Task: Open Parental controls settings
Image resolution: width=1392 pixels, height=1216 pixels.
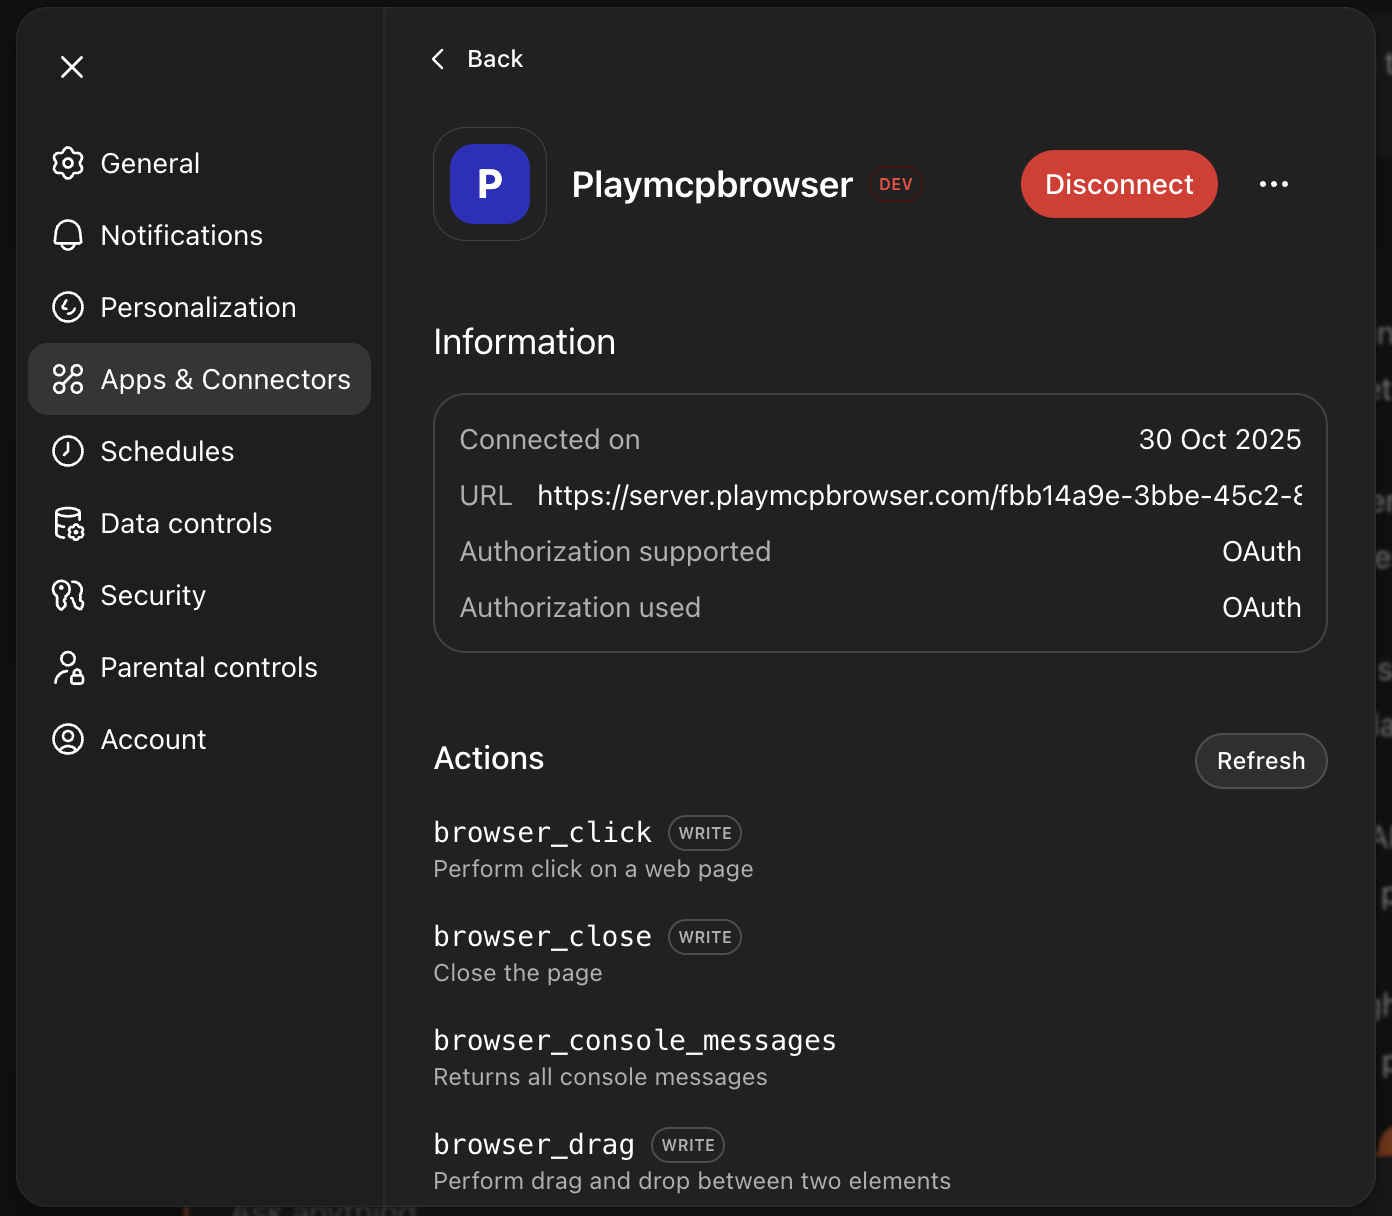Action: point(208,667)
